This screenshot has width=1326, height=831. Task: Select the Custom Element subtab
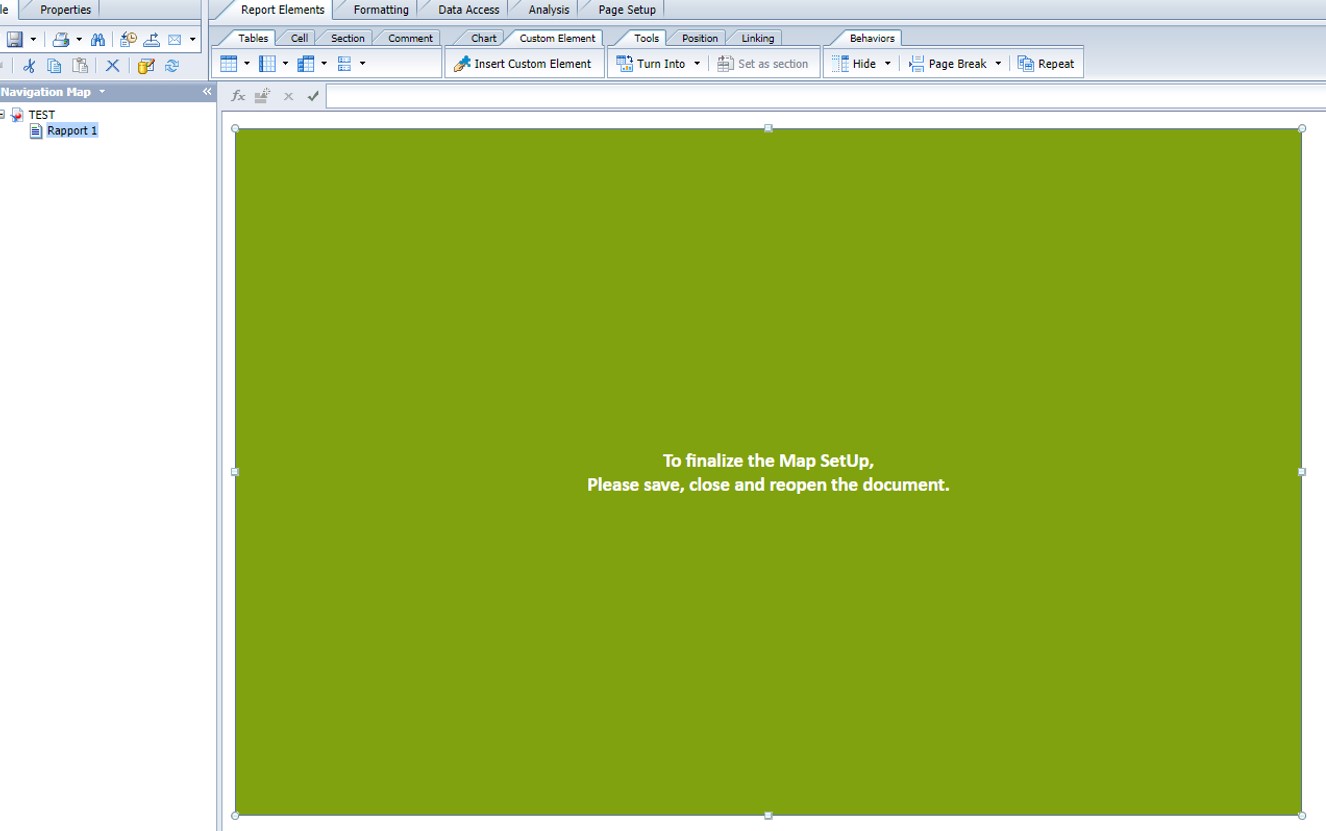[557, 38]
